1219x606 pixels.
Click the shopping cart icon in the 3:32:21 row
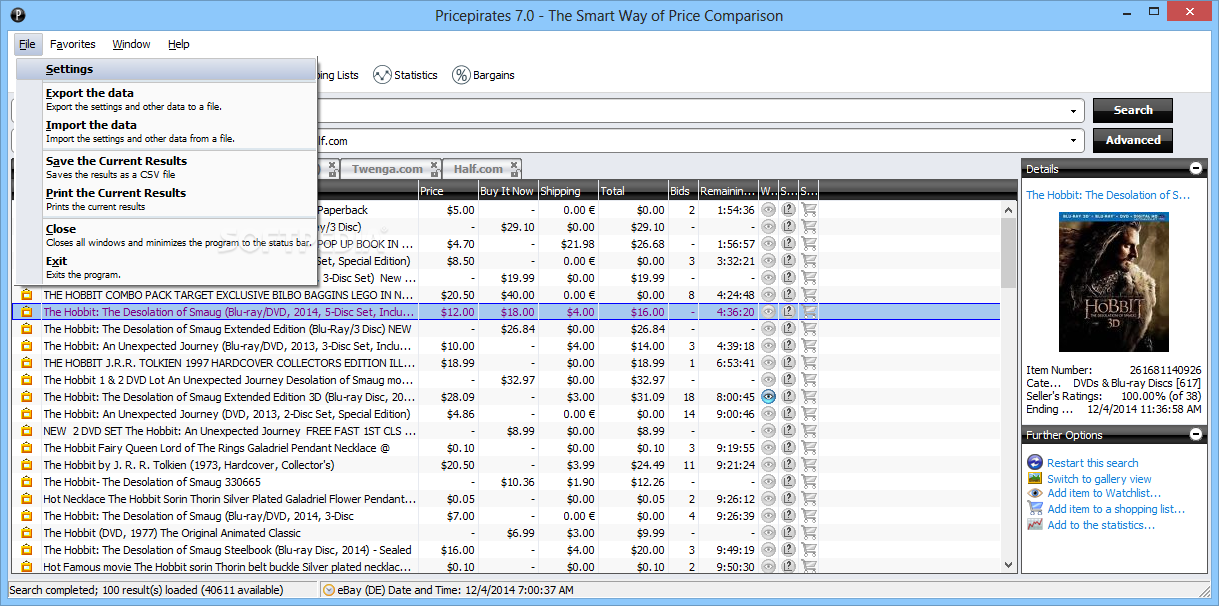pyautogui.click(x=809, y=261)
